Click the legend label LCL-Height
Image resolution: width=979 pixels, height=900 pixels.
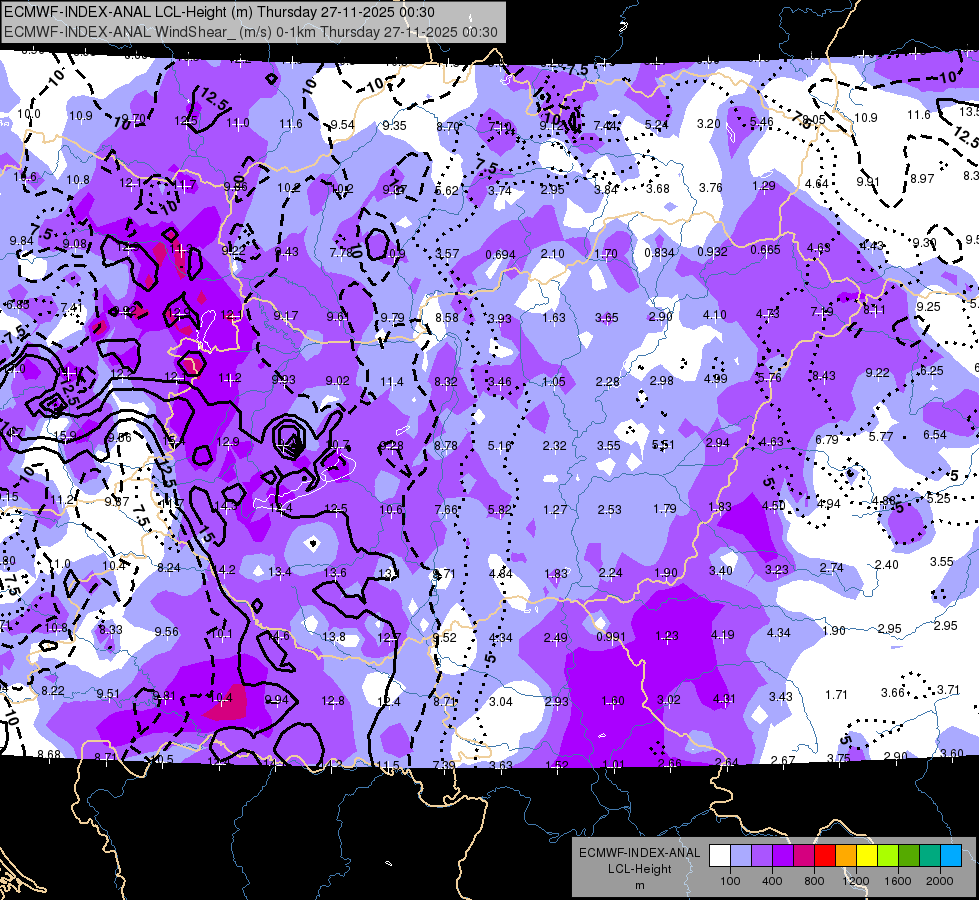coord(639,869)
